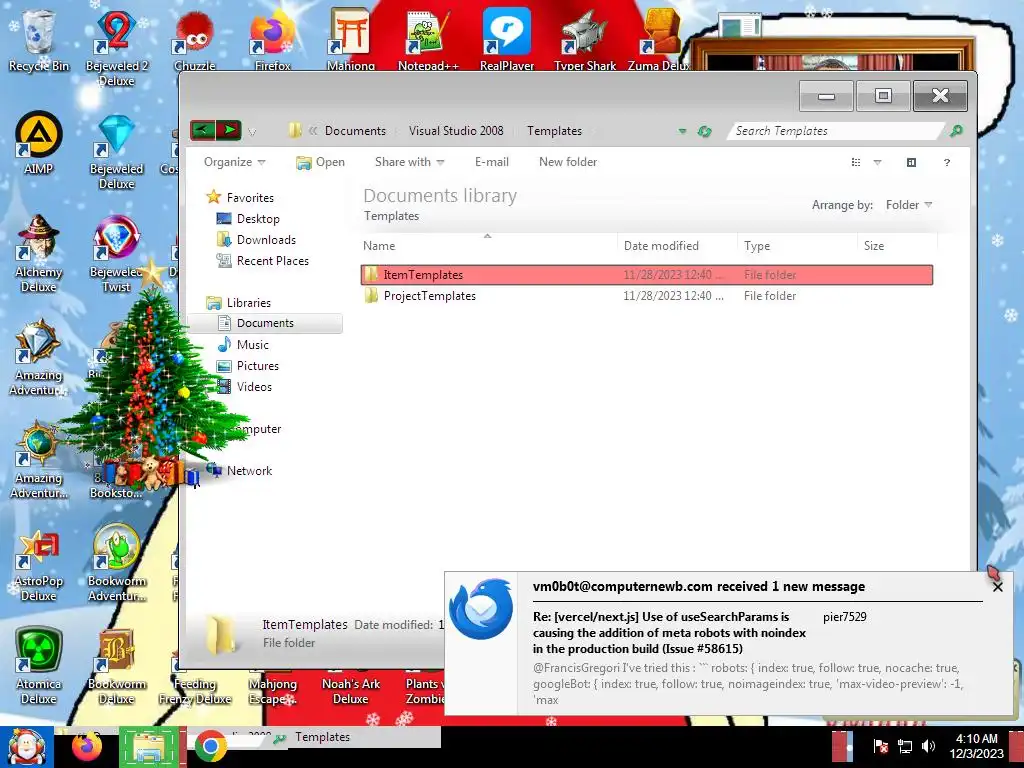Launch Alchemy Deluxe desktop shortcut

(x=39, y=253)
